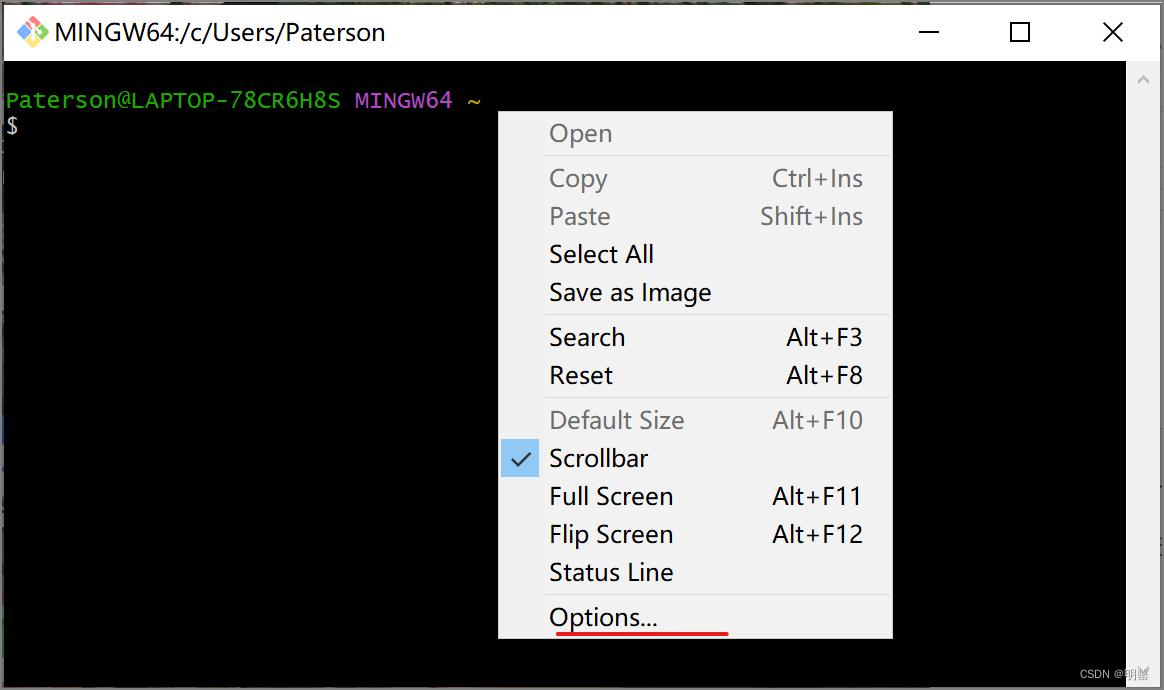
Task: Switch to Full Screen via menu
Action: pos(695,496)
